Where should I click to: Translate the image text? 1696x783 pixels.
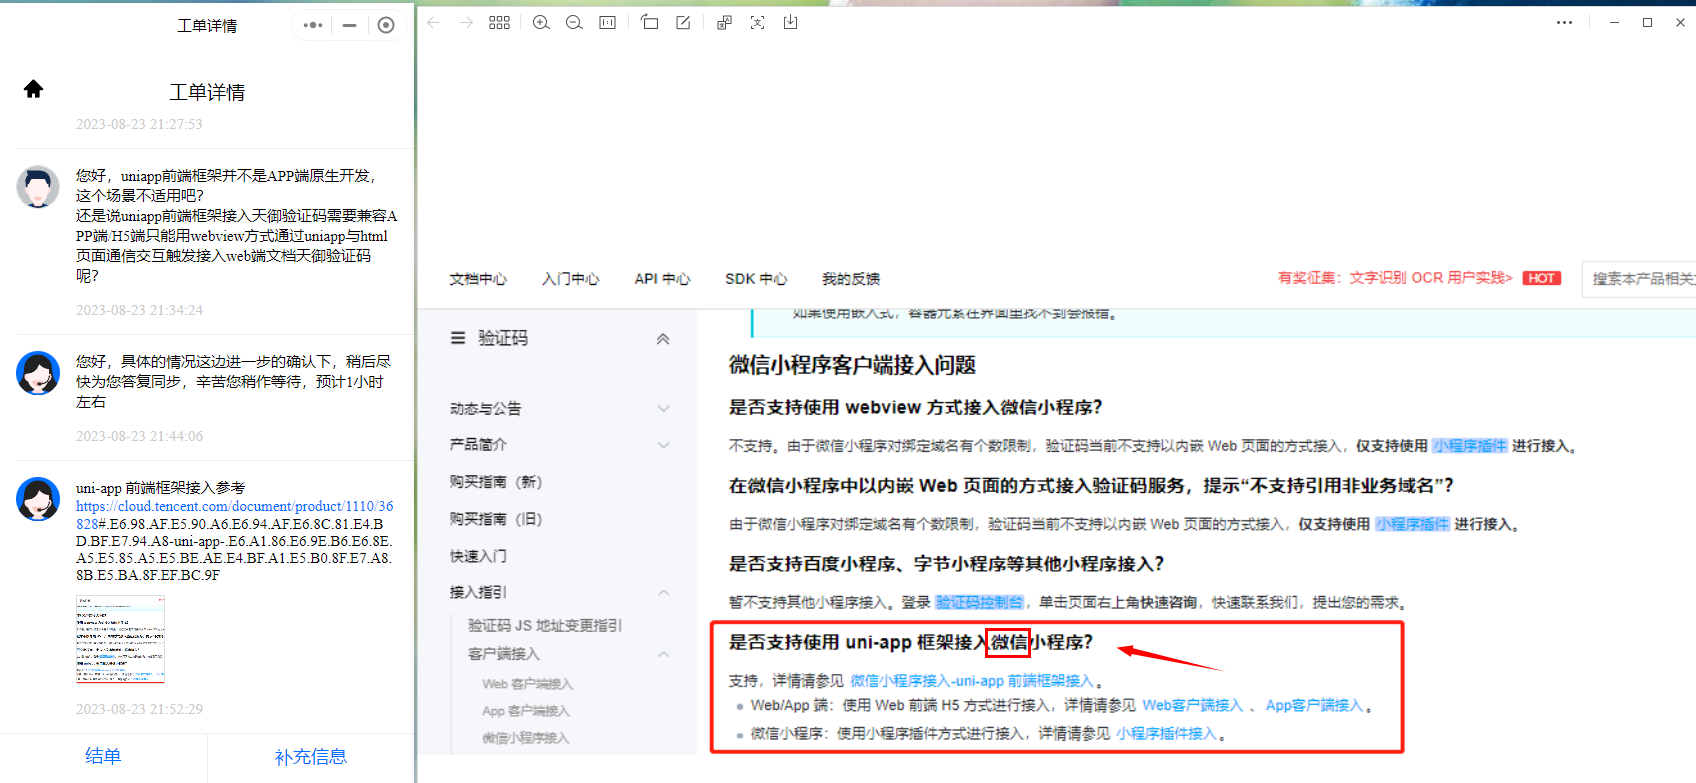pyautogui.click(x=724, y=22)
